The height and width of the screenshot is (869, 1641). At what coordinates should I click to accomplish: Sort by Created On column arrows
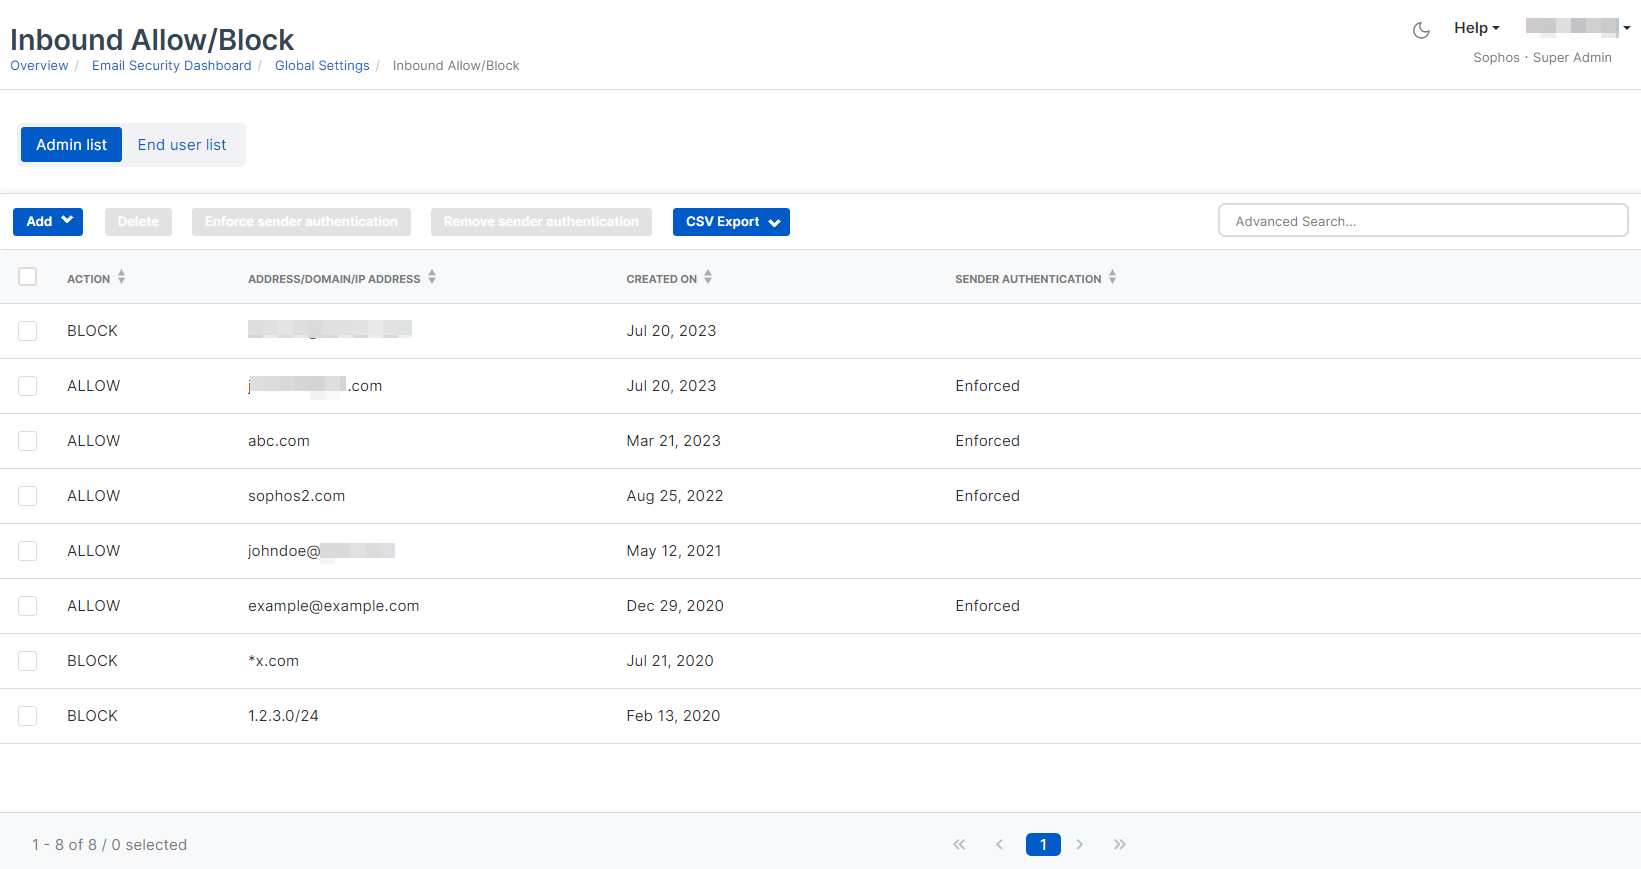point(708,278)
